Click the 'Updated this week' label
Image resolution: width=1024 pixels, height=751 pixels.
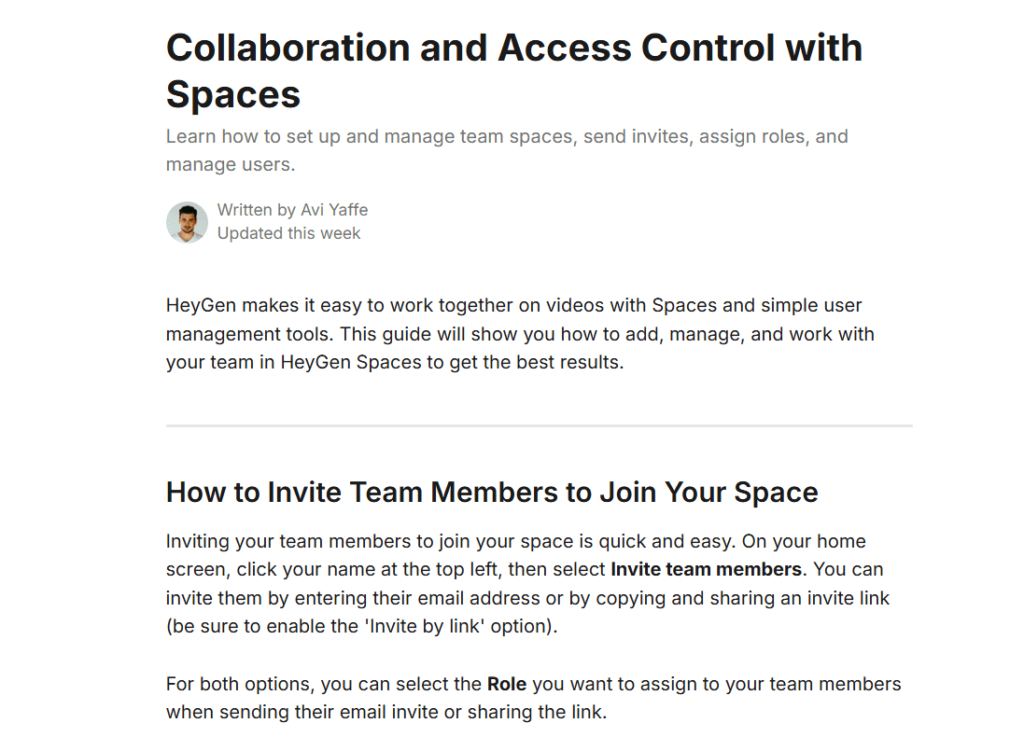click(x=289, y=233)
